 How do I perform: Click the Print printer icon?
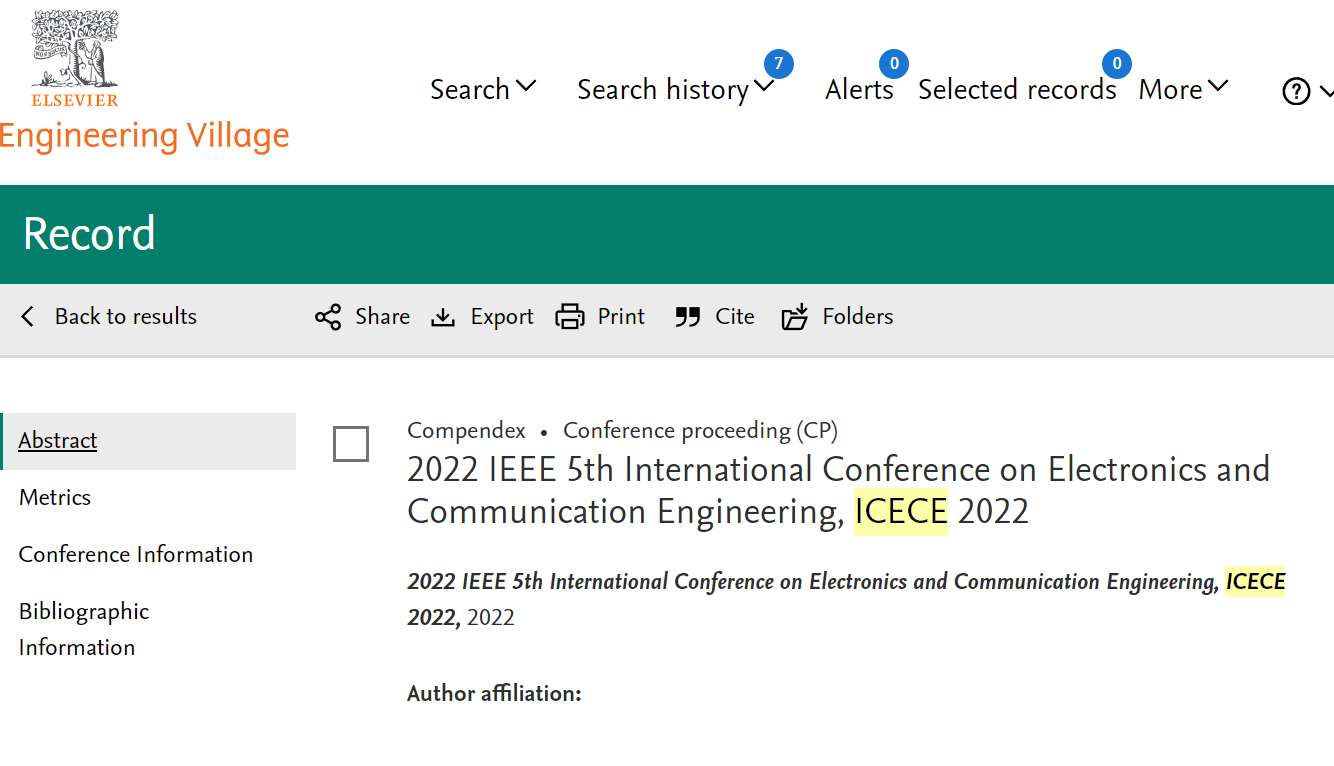(570, 317)
